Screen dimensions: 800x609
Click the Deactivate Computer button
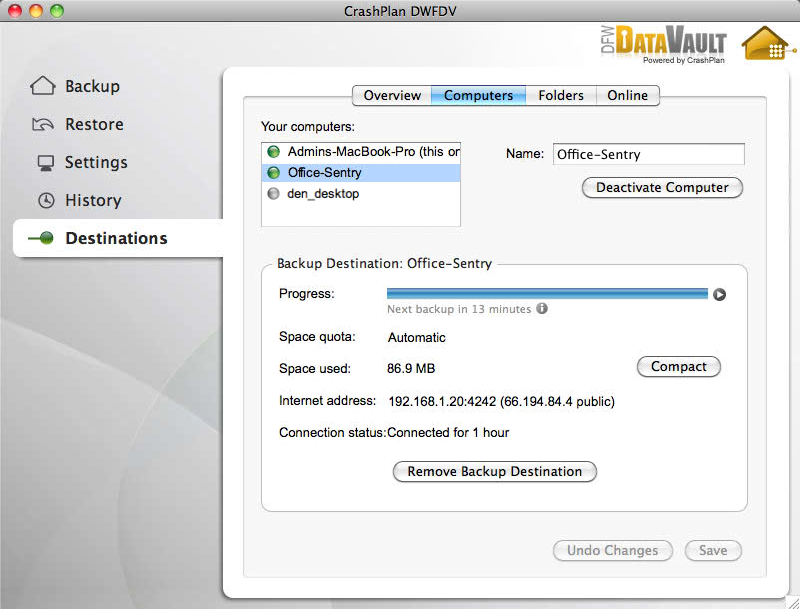point(662,188)
